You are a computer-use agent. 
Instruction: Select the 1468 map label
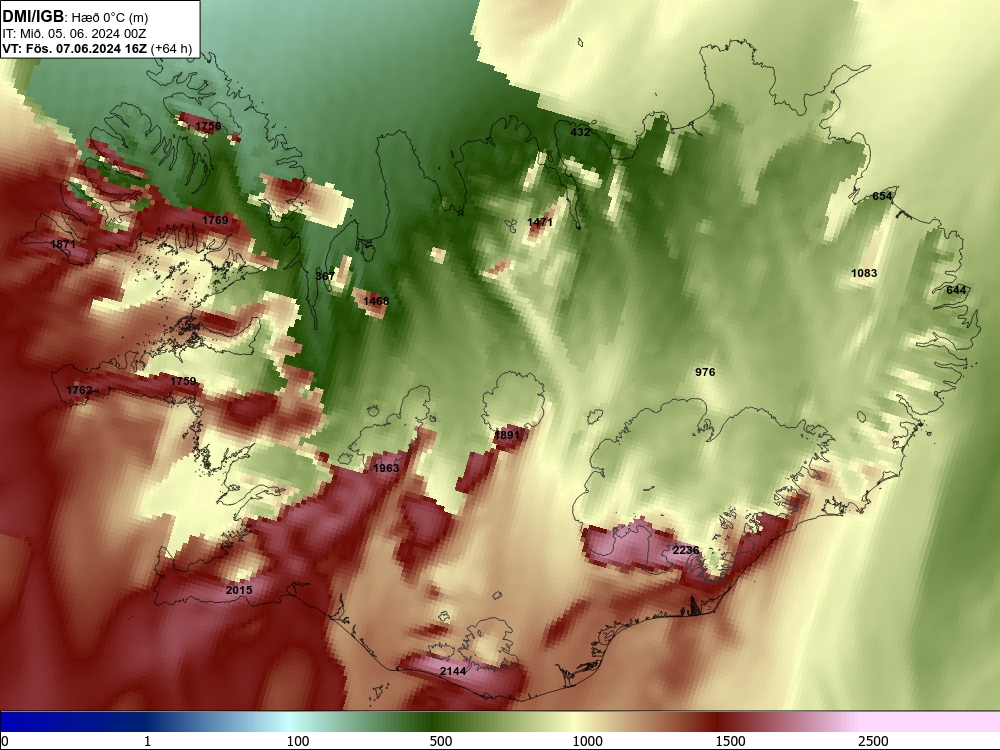(376, 301)
